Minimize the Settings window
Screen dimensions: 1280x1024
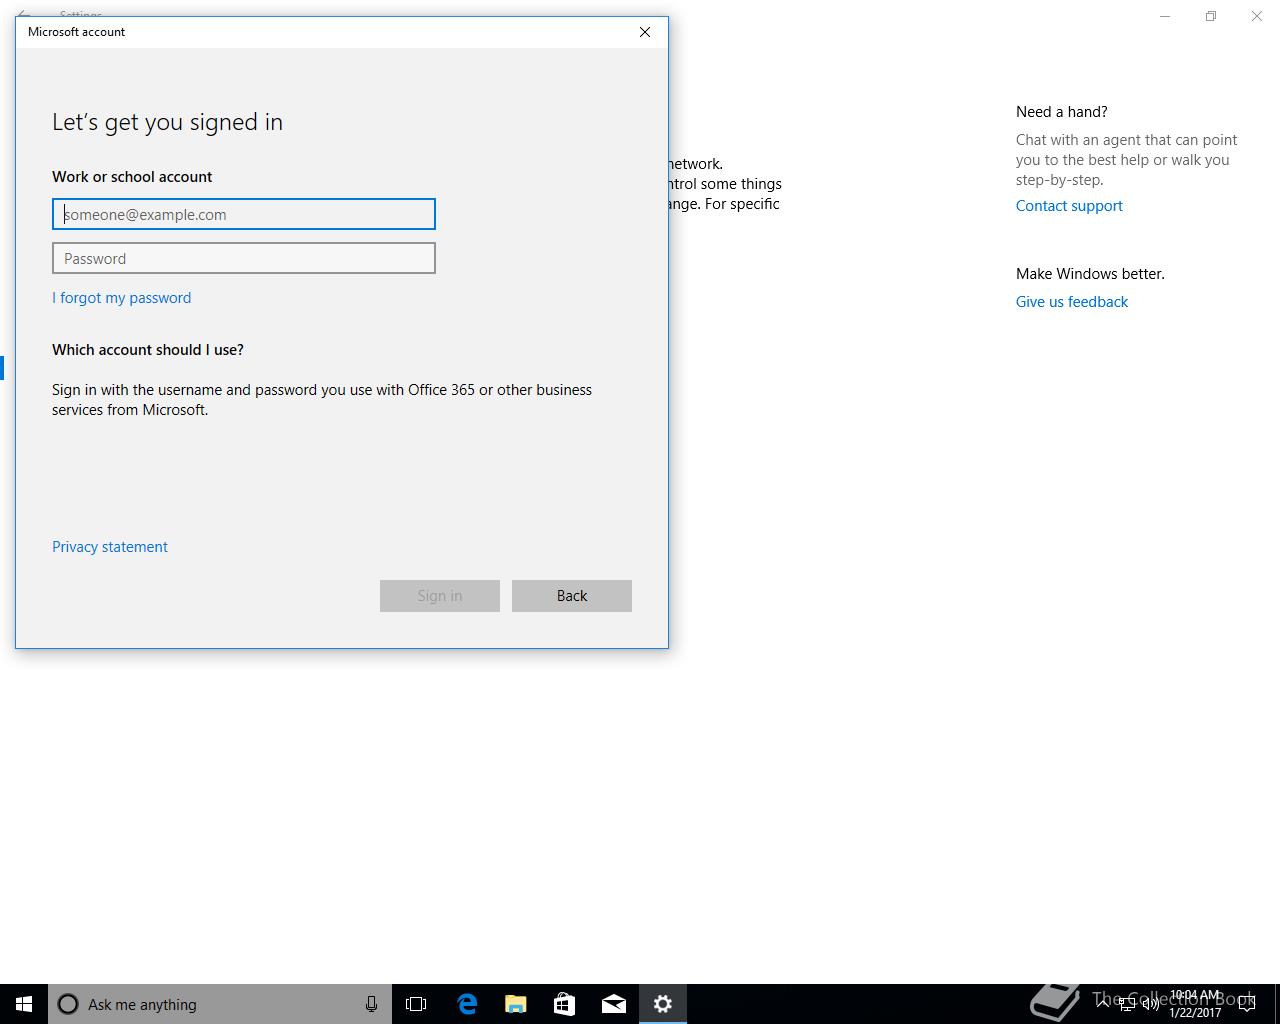coord(1165,16)
